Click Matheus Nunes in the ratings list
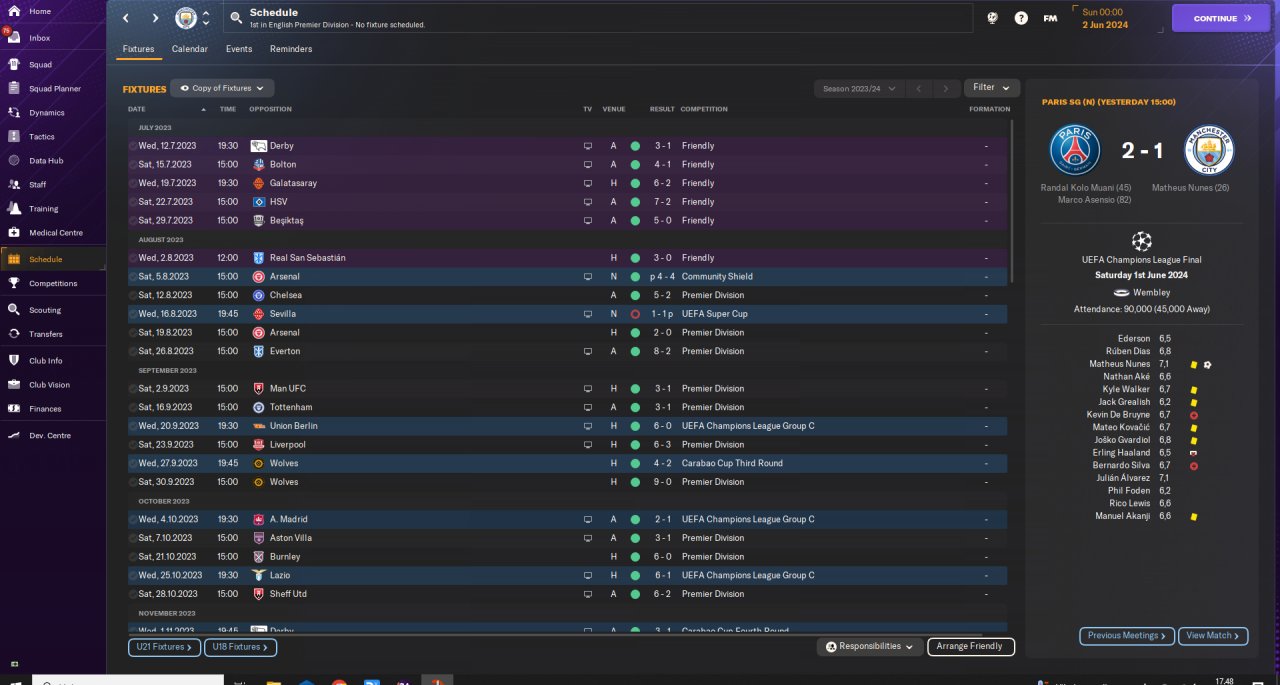Screen dimensions: 1280x685 [1119, 364]
